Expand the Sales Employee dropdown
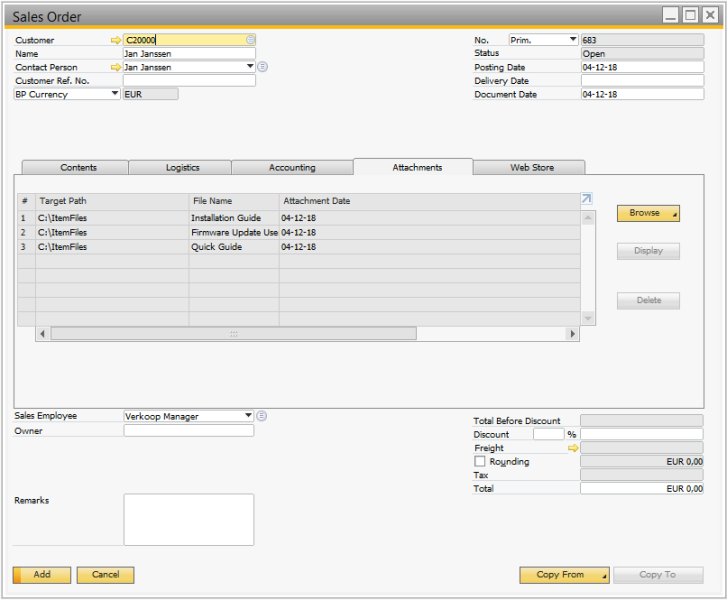Screen dimensions: 727x600 248,416
